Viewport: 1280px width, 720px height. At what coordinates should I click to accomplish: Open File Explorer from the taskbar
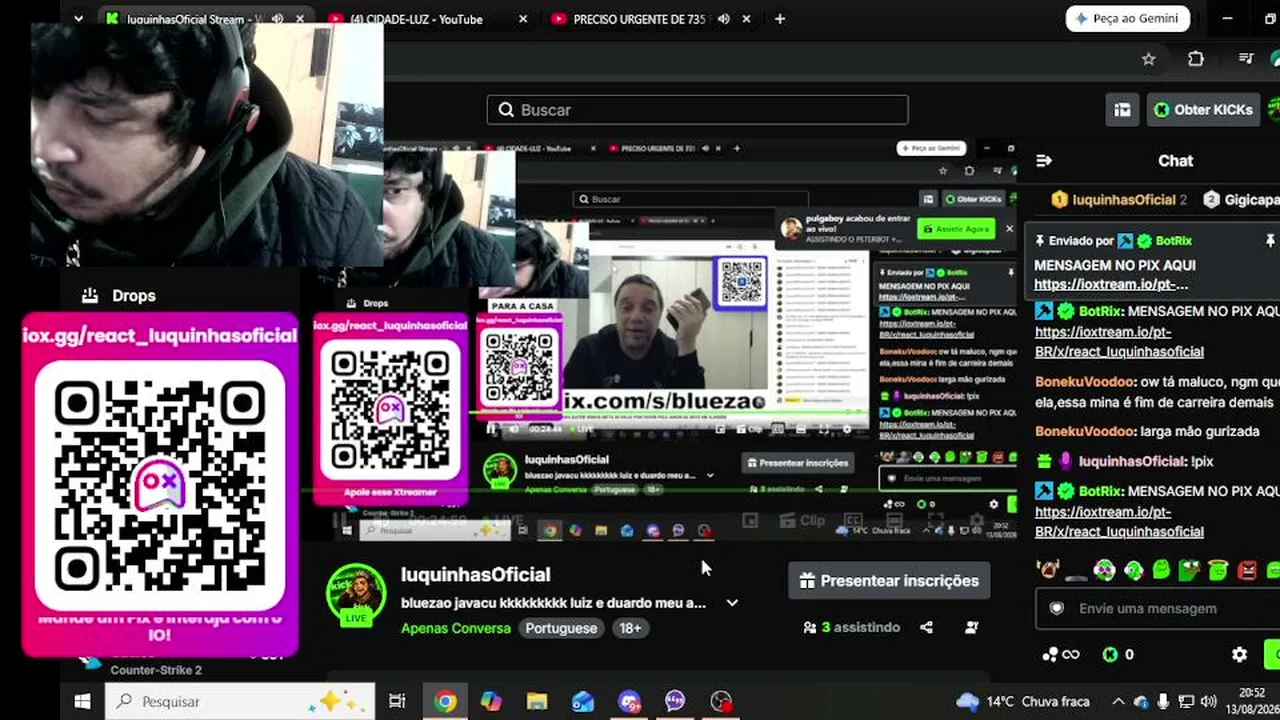537,702
